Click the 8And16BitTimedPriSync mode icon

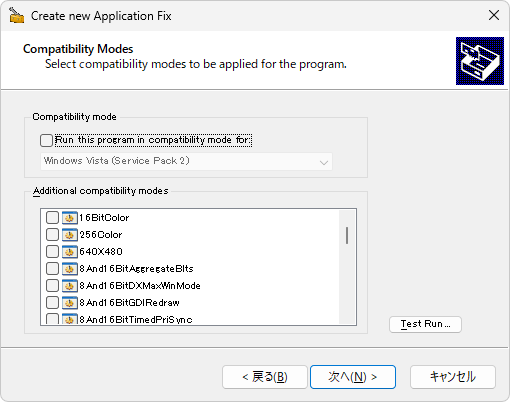click(69, 319)
